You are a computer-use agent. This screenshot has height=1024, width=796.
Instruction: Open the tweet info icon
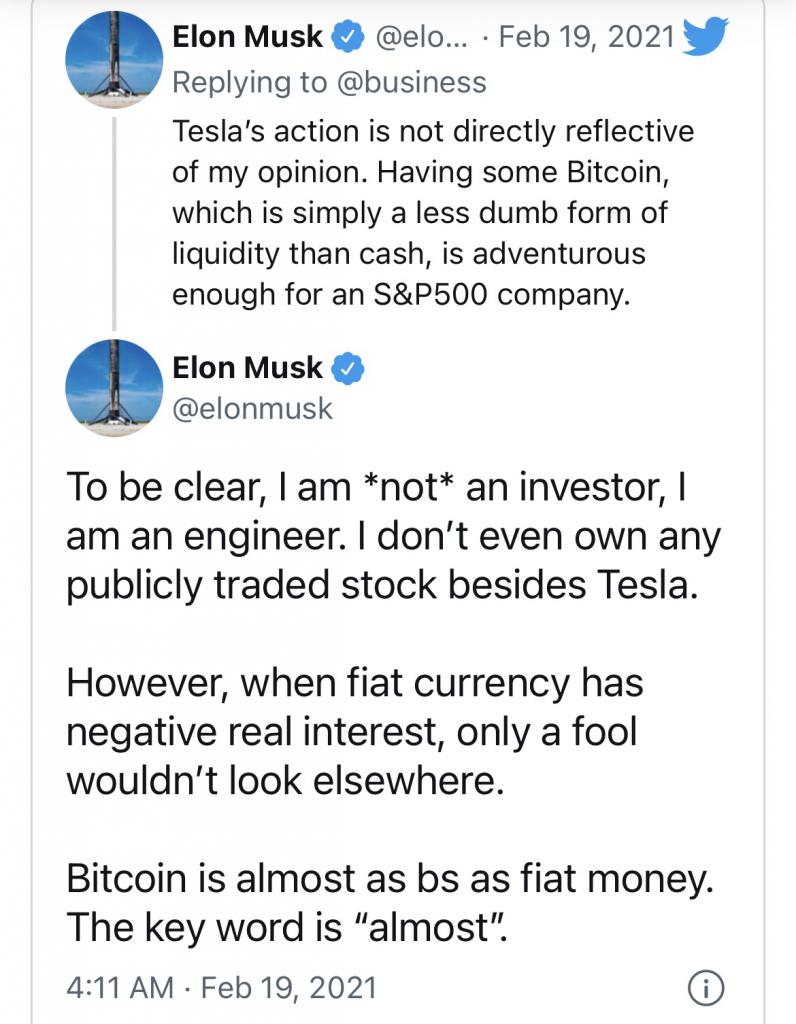[x=706, y=988]
